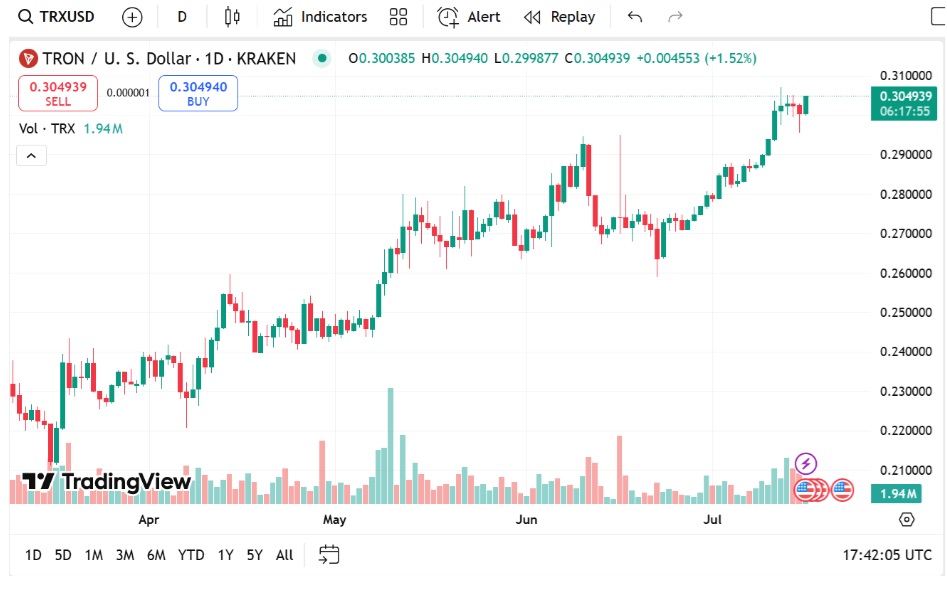947x602 pixels.
Task: Click the purple lightning event icon
Action: coord(806,463)
